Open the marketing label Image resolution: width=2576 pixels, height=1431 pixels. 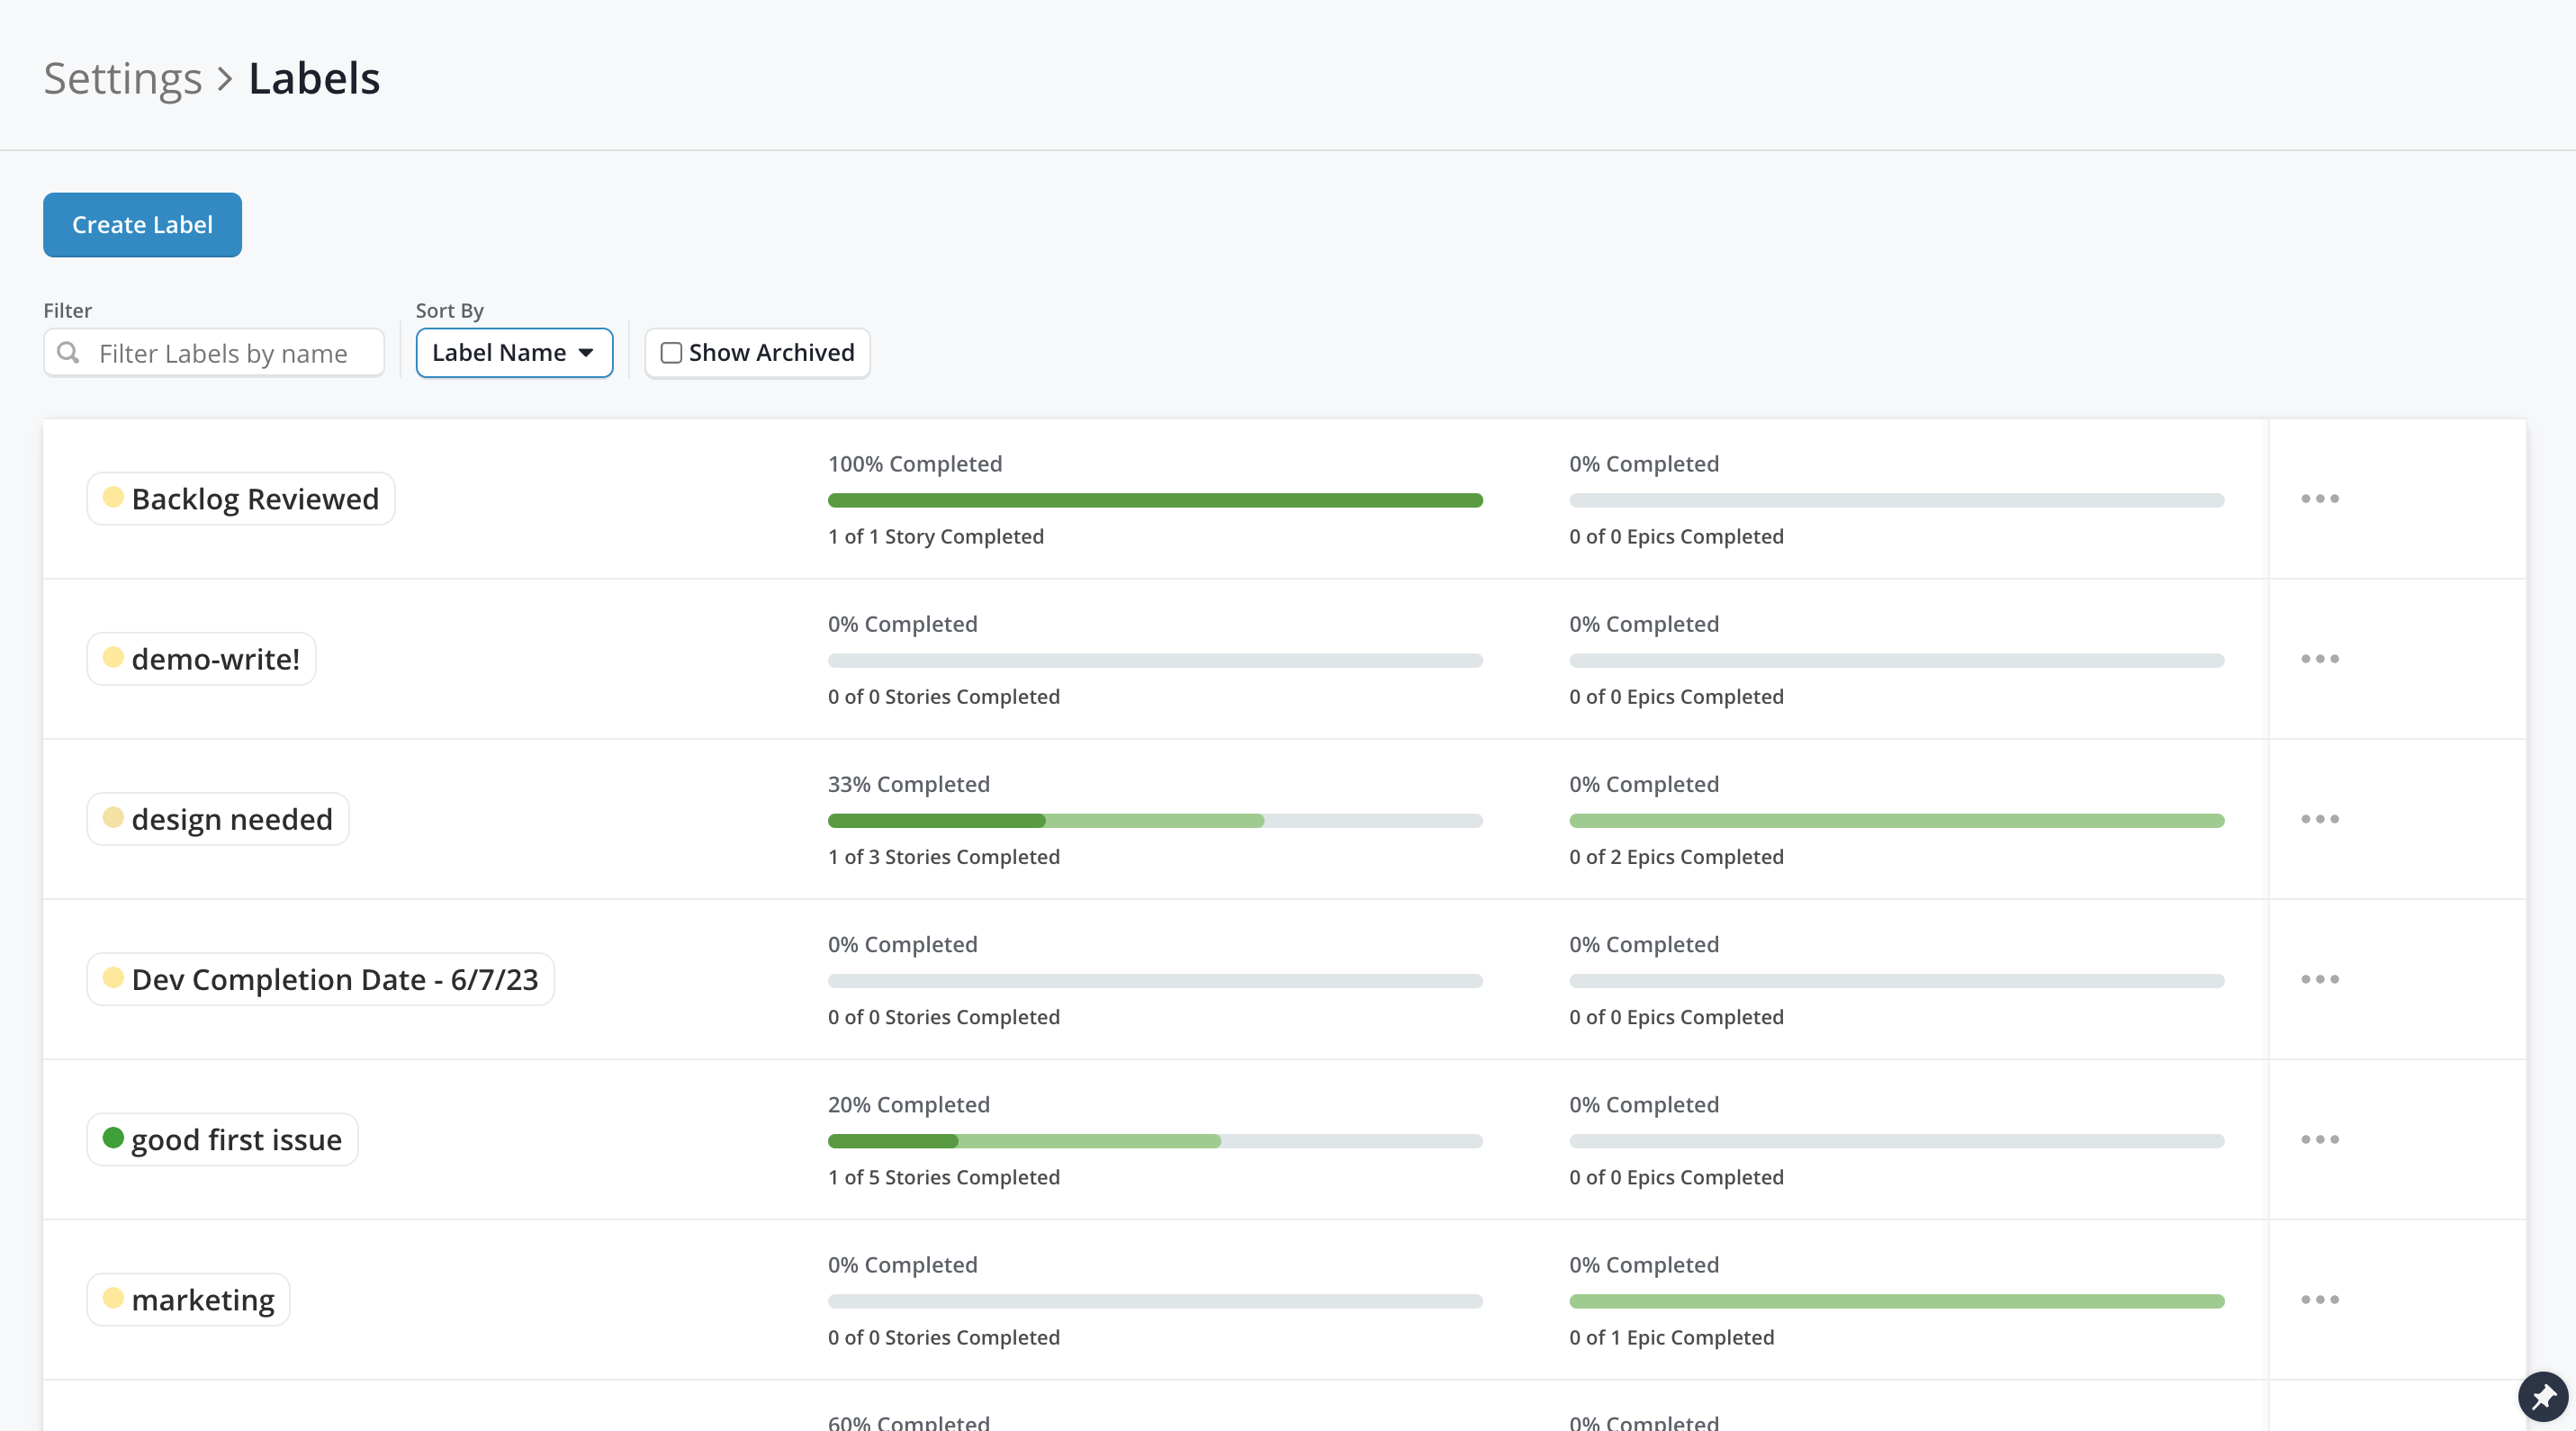point(188,1299)
